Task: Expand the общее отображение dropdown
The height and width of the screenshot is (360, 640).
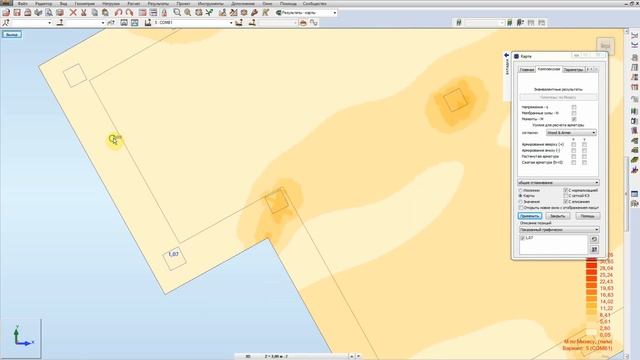Action: pos(558,182)
